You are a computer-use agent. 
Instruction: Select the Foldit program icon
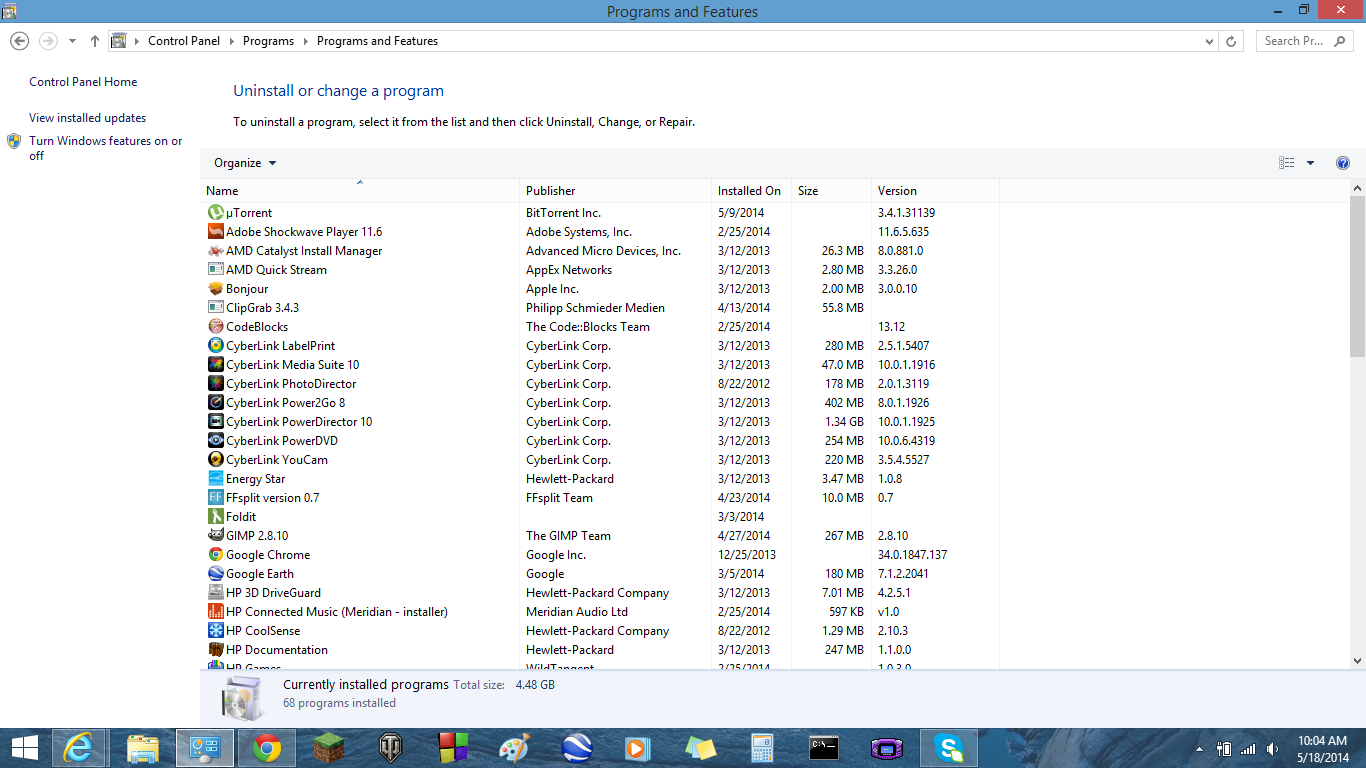pyautogui.click(x=215, y=516)
